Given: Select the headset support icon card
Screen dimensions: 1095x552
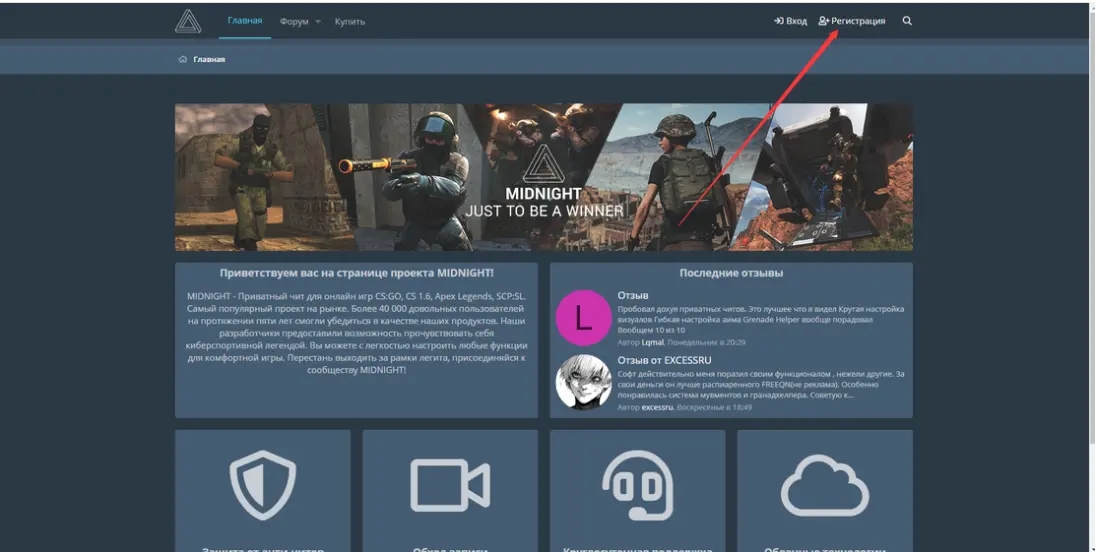Looking at the screenshot, I should (x=637, y=487).
